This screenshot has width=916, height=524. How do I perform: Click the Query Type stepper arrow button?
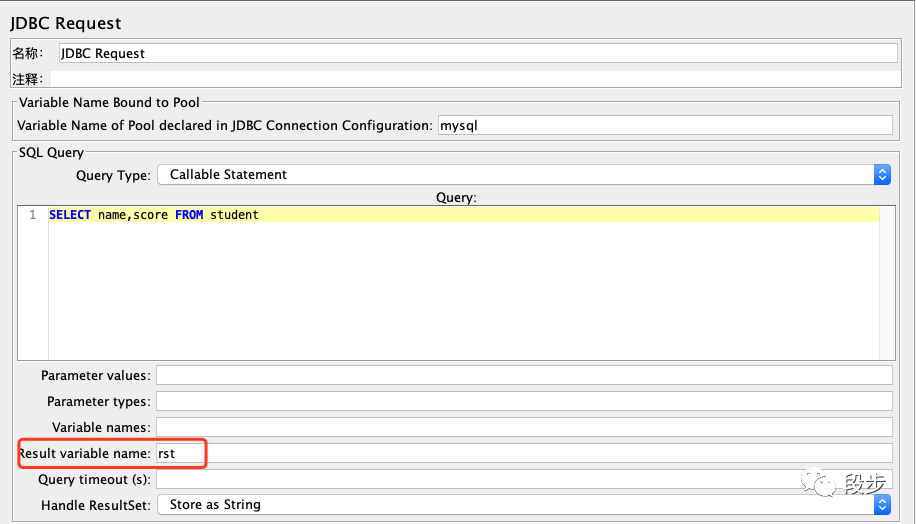click(882, 175)
